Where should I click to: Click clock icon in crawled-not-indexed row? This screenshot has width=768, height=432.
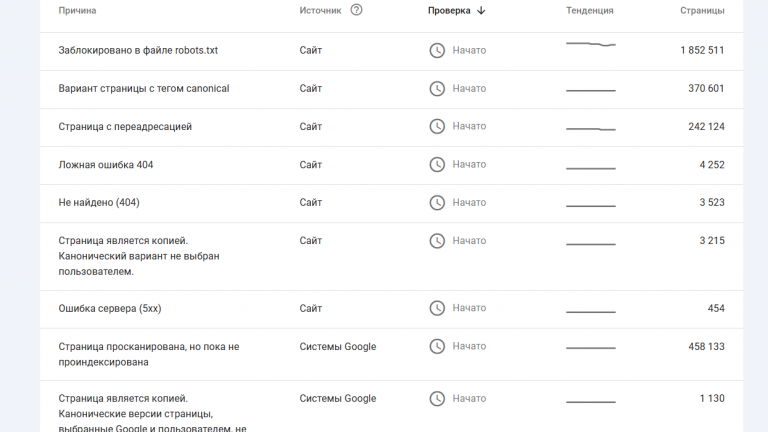point(437,346)
